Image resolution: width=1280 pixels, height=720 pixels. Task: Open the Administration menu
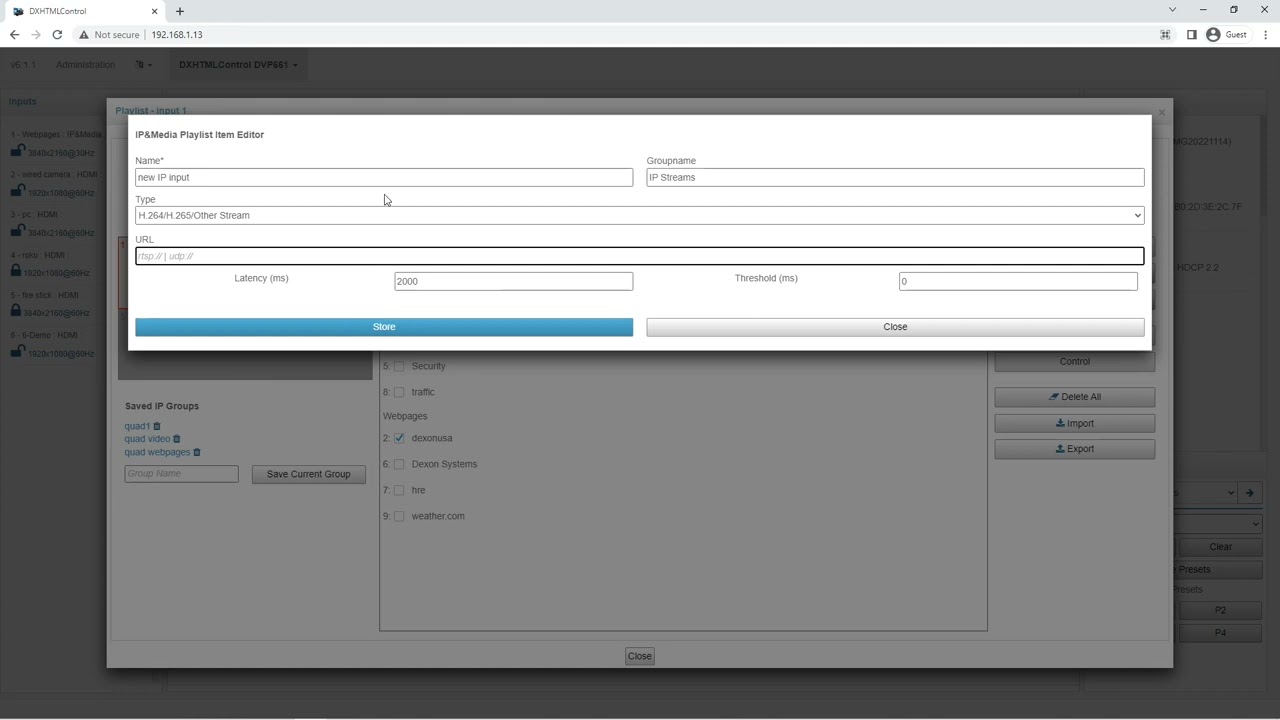click(x=85, y=65)
